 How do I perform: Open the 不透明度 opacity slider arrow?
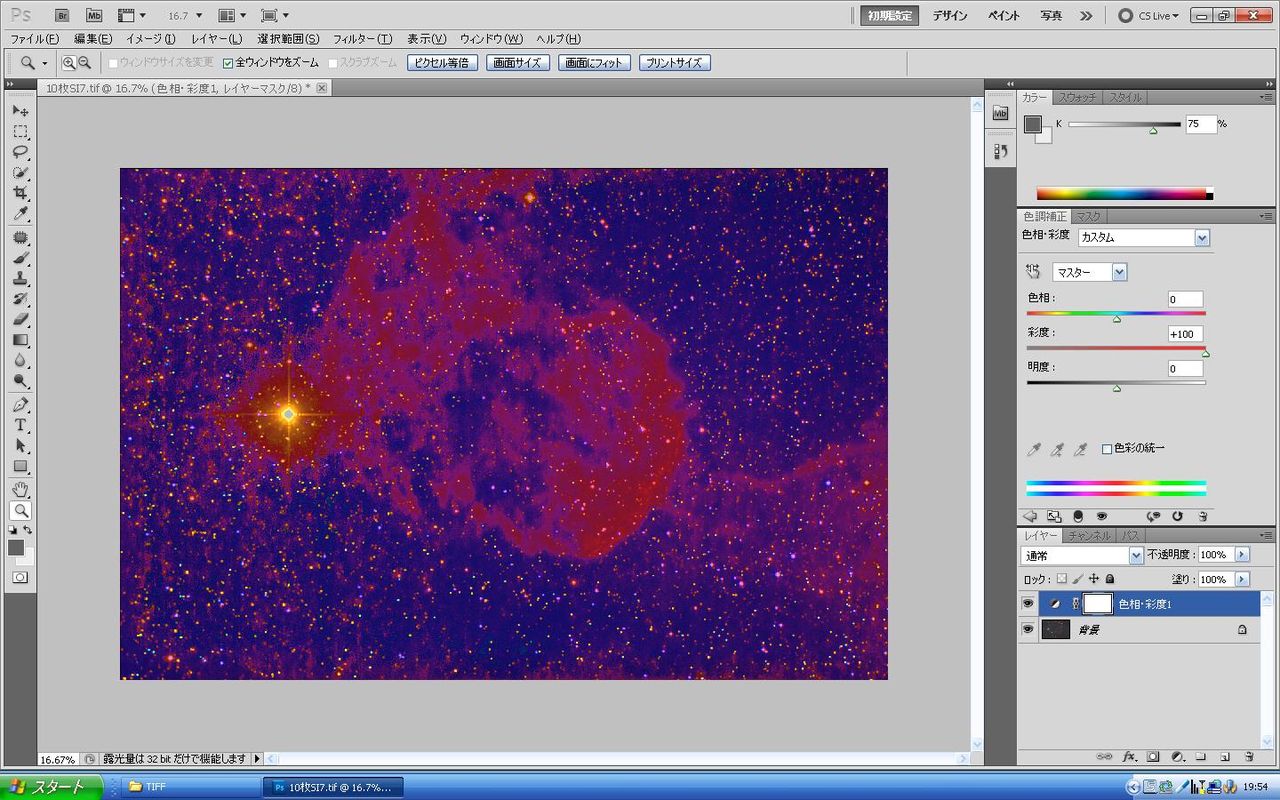tap(1242, 554)
